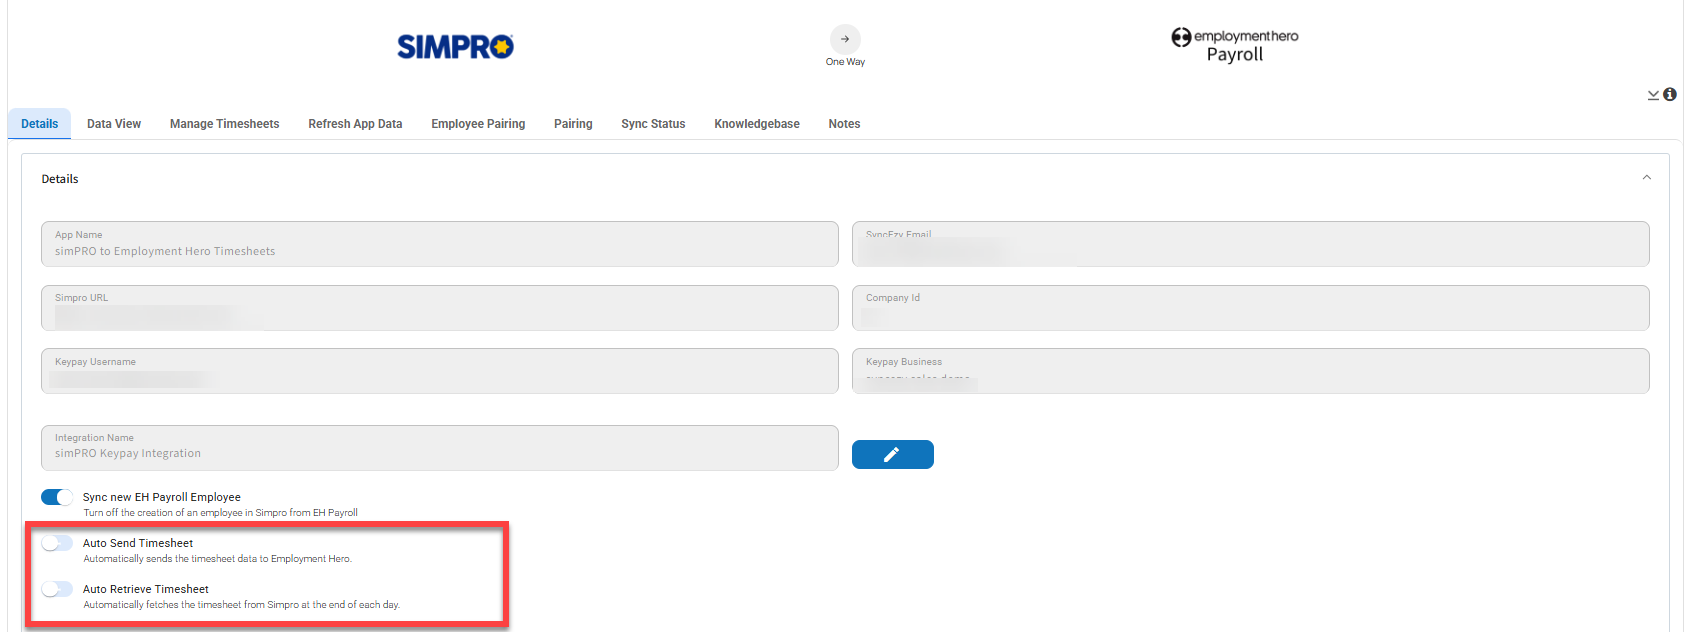This screenshot has width=1688, height=632.
Task: Click the One Way arrow icon
Action: pyautogui.click(x=845, y=39)
